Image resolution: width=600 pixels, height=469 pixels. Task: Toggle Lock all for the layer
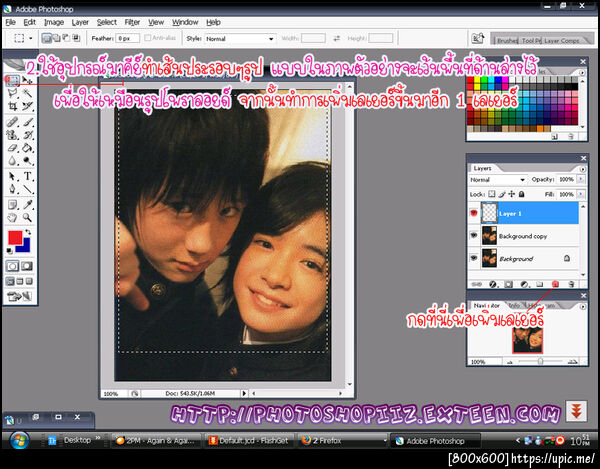pos(521,194)
